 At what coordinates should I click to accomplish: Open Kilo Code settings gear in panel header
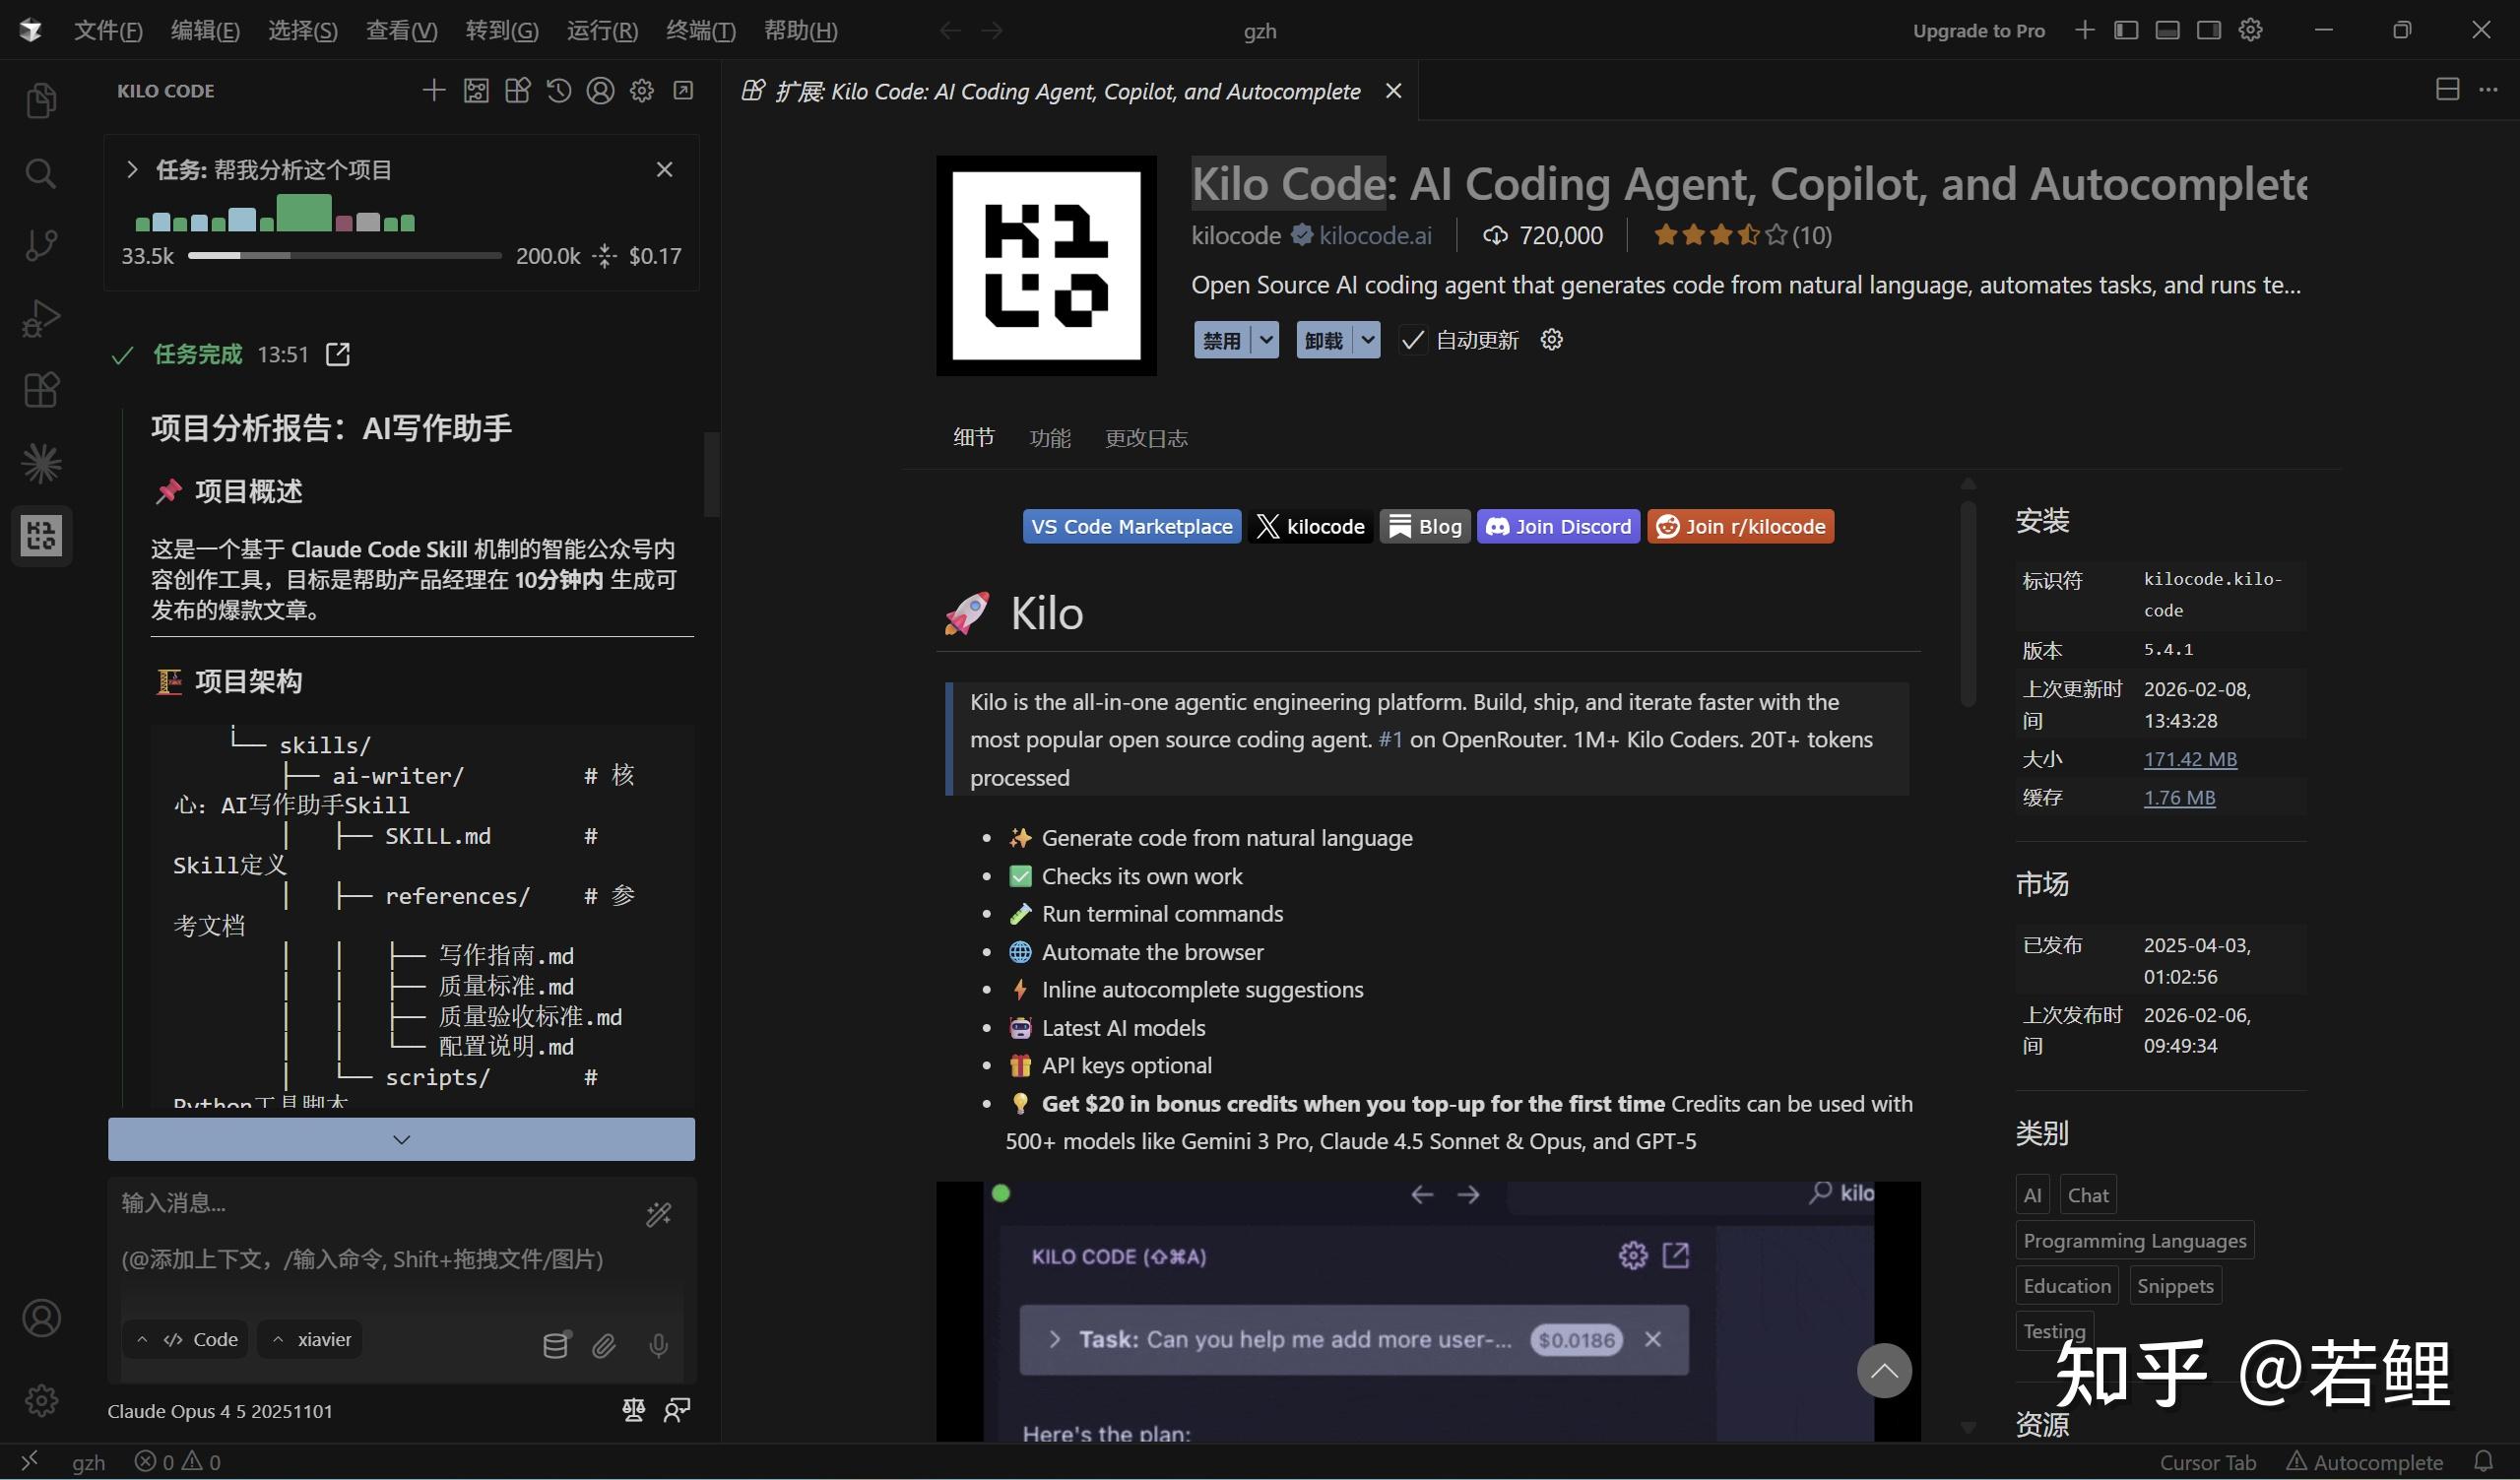pos(642,91)
